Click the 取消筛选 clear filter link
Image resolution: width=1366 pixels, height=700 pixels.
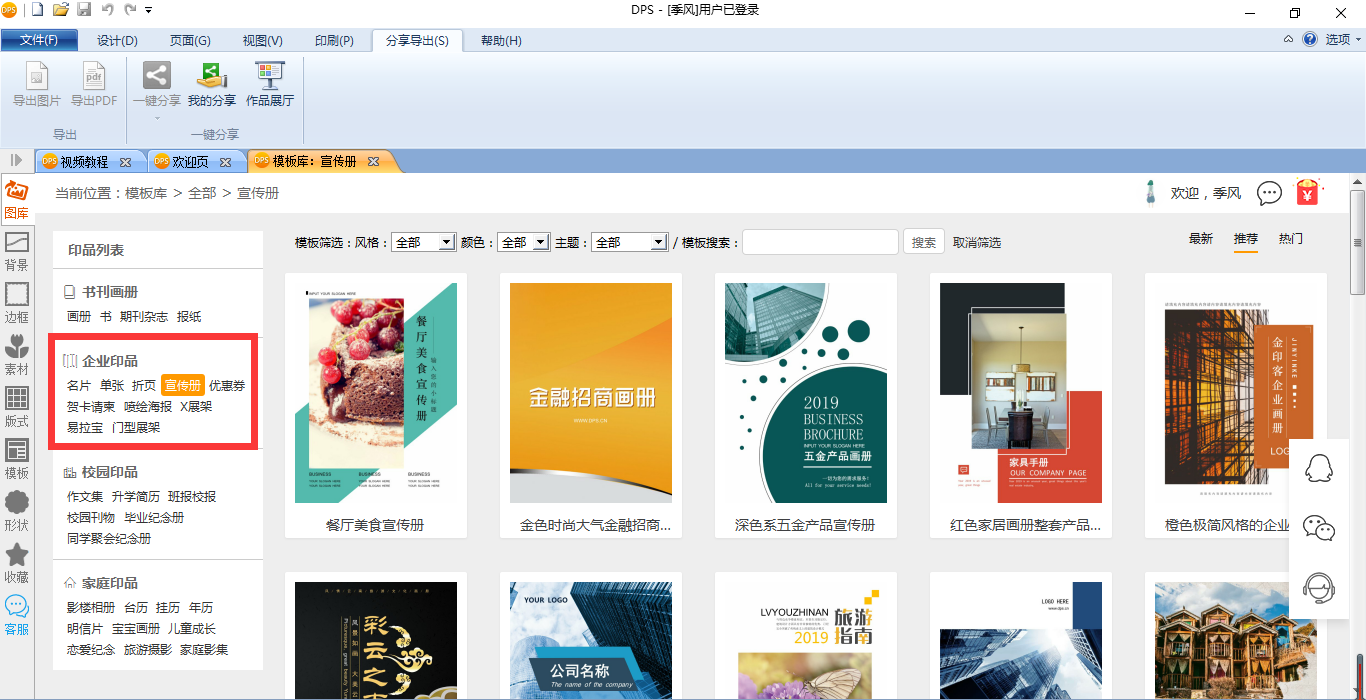[x=976, y=242]
